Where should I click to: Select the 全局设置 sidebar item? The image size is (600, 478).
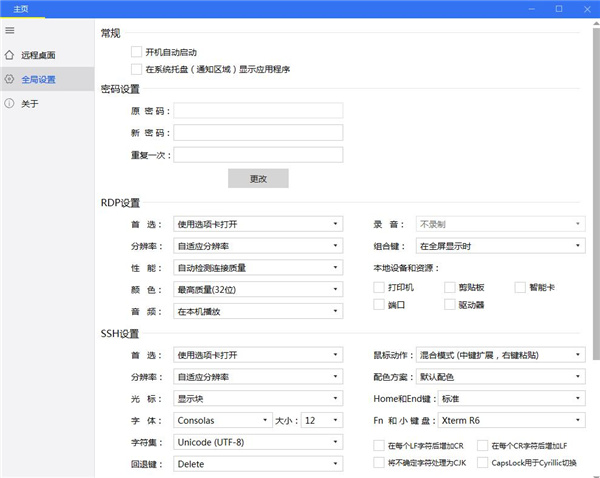pos(47,79)
